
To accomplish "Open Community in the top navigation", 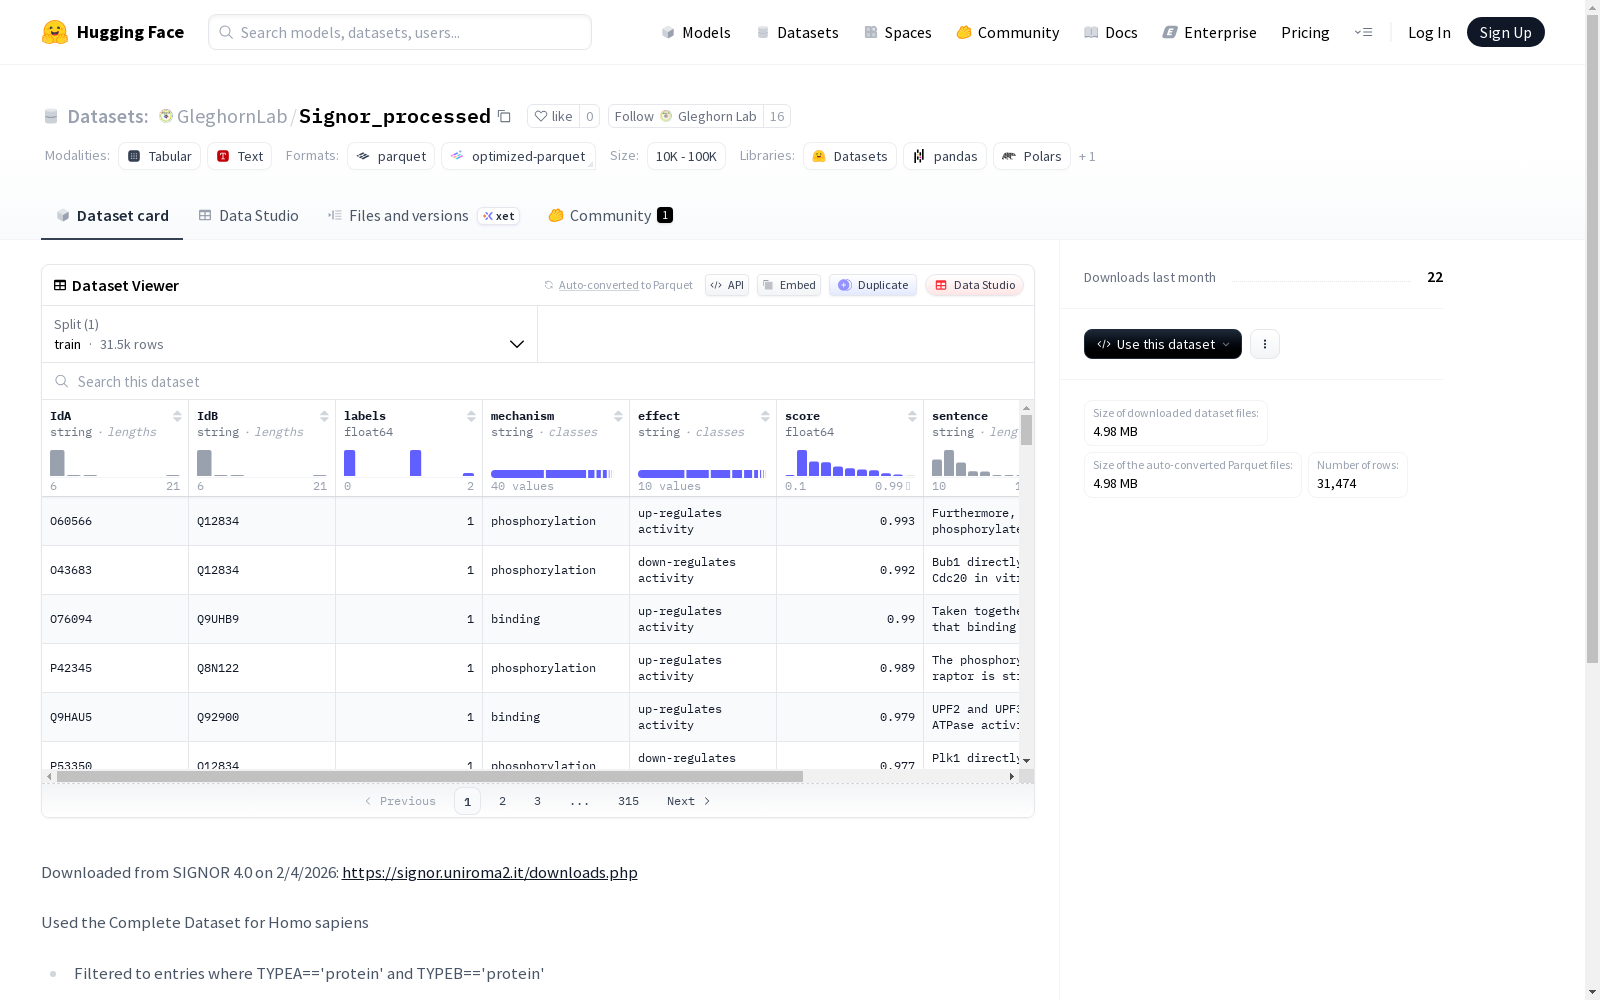I will click(x=1008, y=32).
